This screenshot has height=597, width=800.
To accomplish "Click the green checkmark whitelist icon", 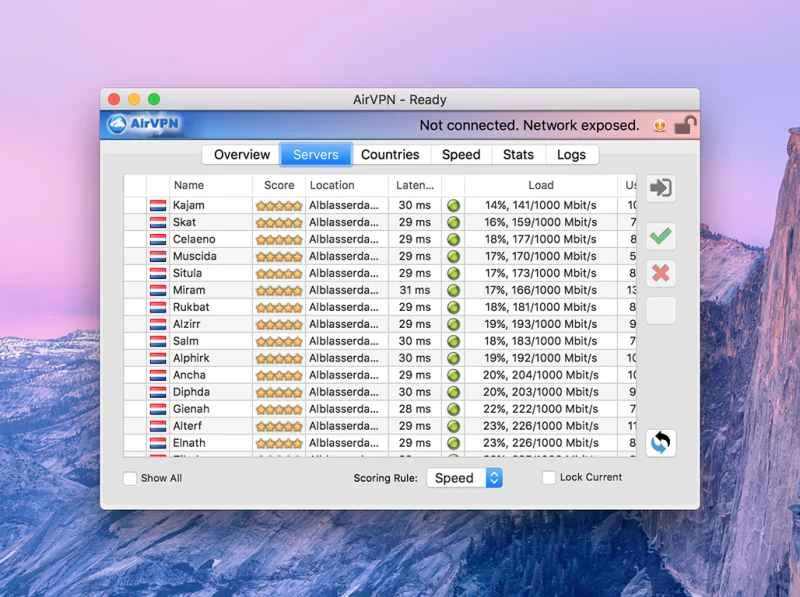I will [662, 236].
